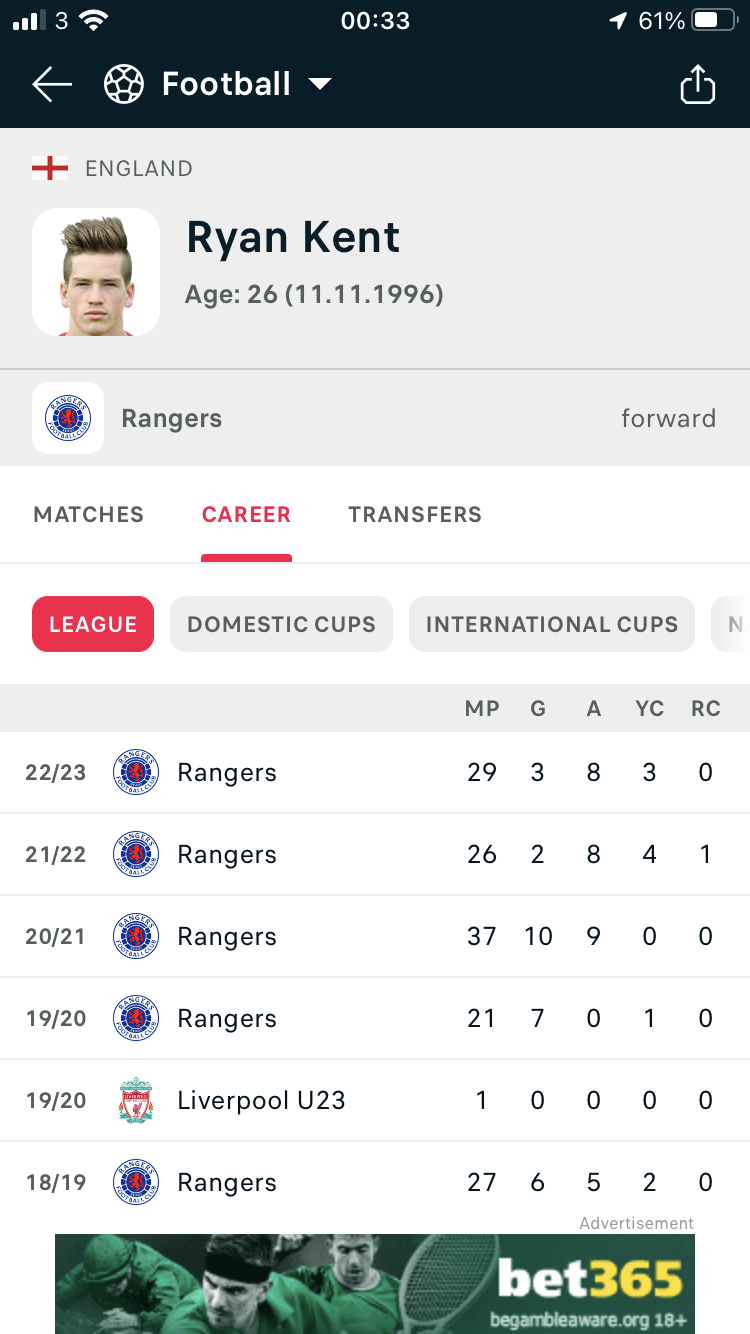Open the 20/21 Rangers season row
Screen dimensions: 750x1334
(x=375, y=937)
